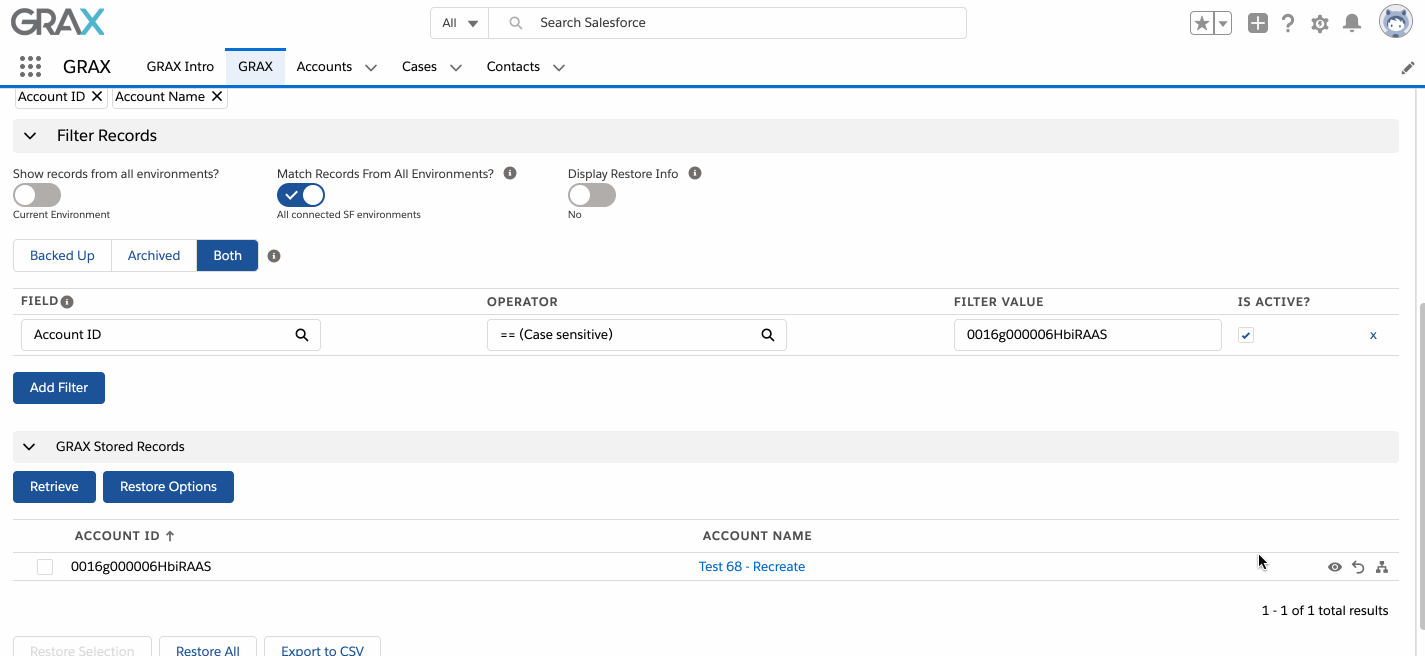Open the record hierarchy icon
Viewport: 1425px width, 656px height.
point(1382,567)
